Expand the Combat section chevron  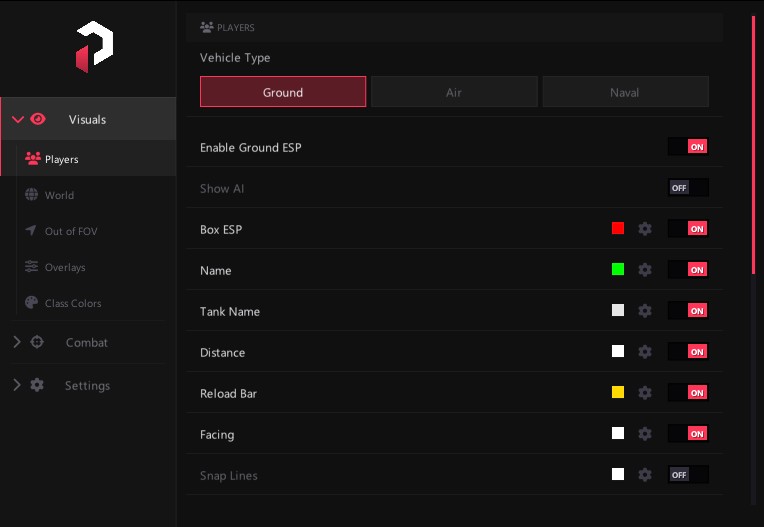(17, 342)
